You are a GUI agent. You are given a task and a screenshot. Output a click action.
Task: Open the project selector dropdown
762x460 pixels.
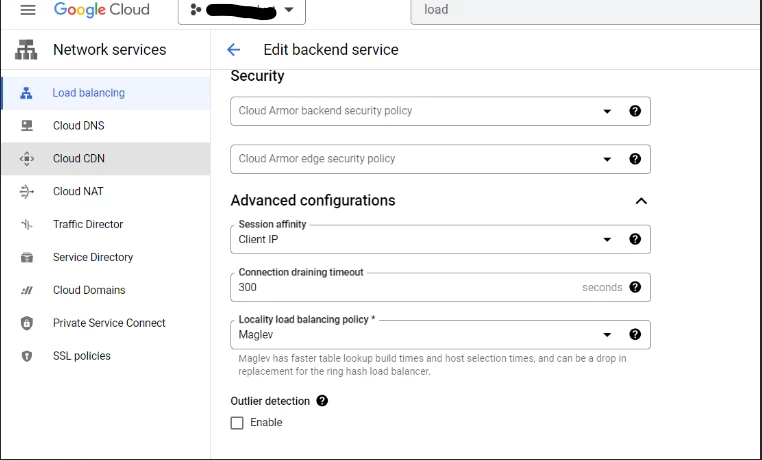tap(242, 11)
